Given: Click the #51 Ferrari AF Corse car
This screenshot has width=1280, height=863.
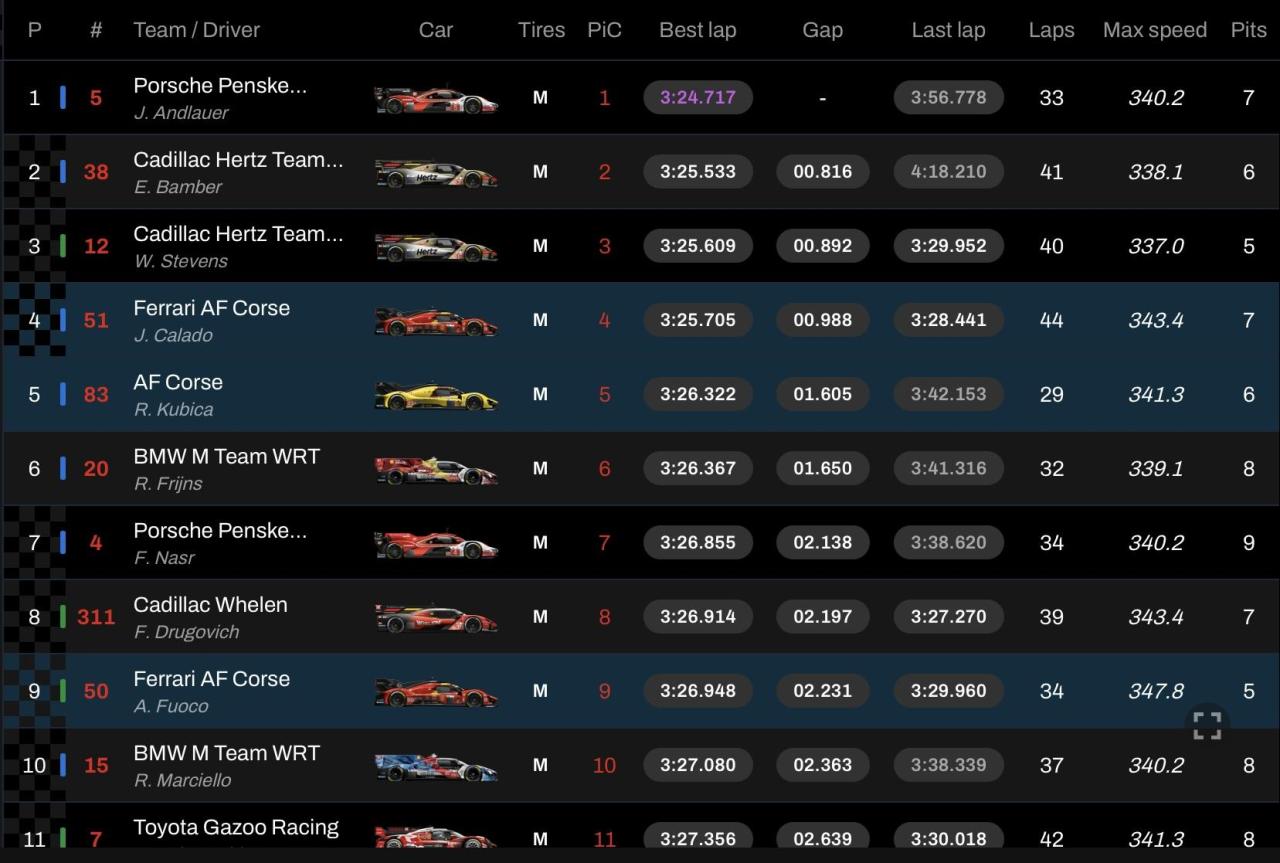Looking at the screenshot, I should 435,322.
